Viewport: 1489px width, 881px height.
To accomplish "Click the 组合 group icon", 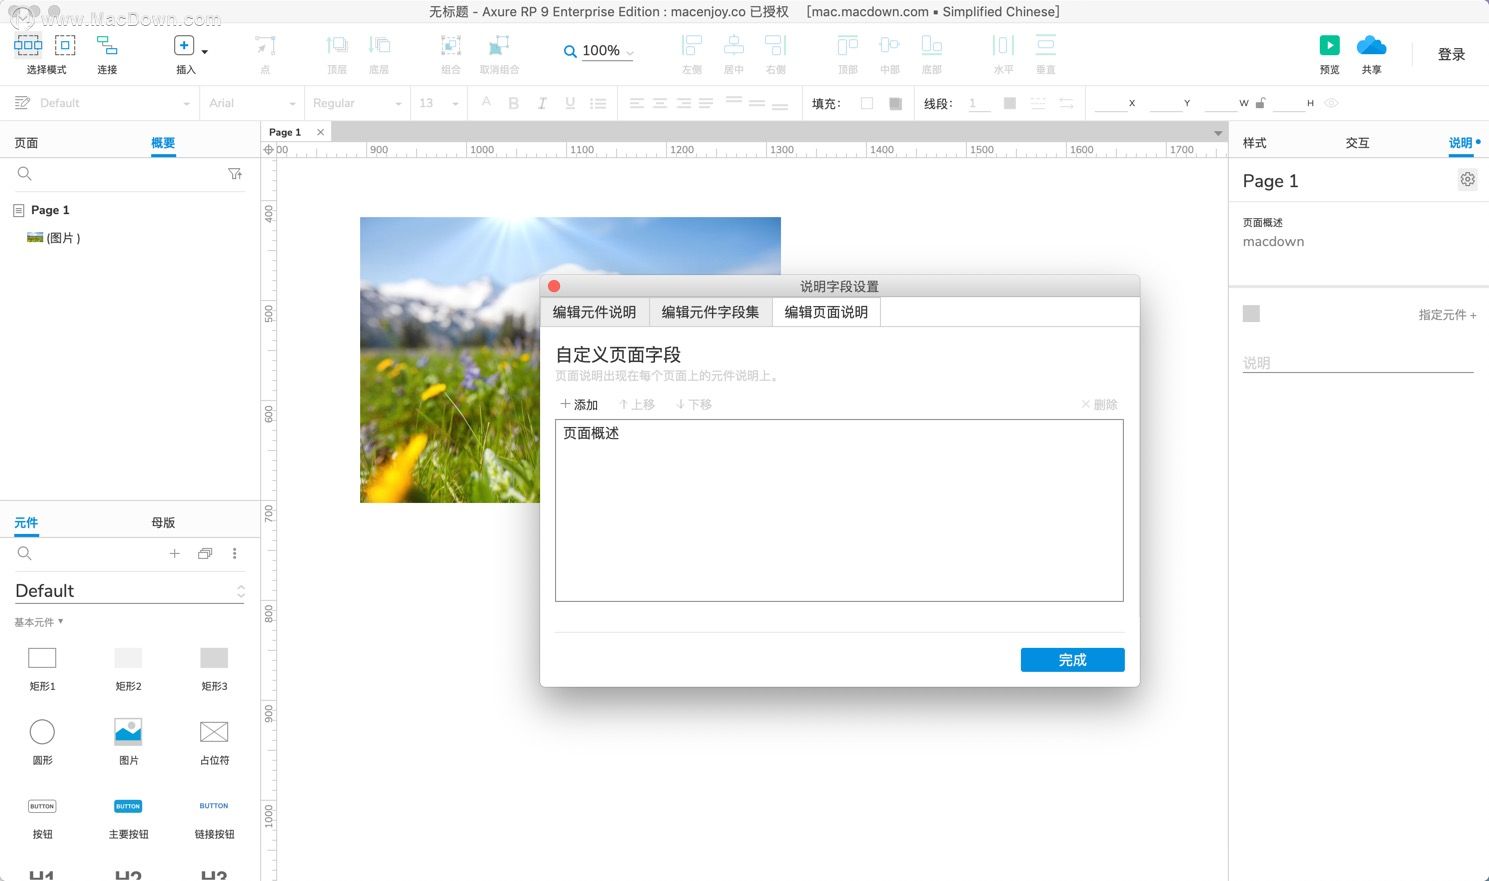I will coord(451,45).
